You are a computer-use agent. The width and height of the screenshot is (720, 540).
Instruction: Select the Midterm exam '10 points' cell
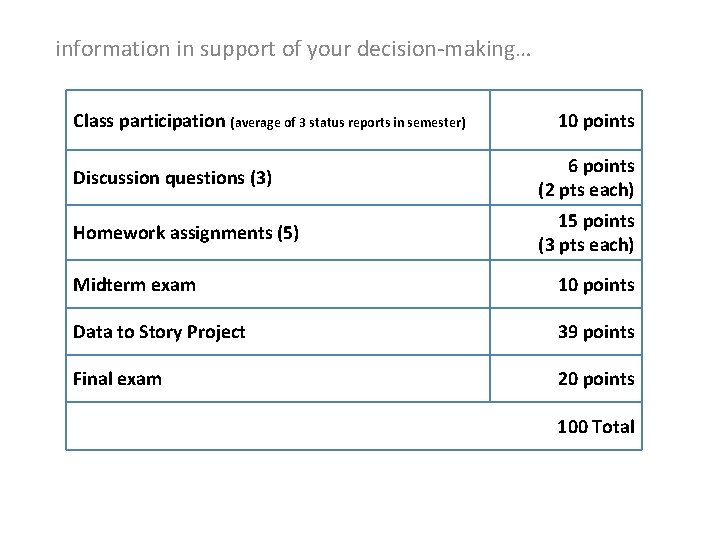[595, 285]
